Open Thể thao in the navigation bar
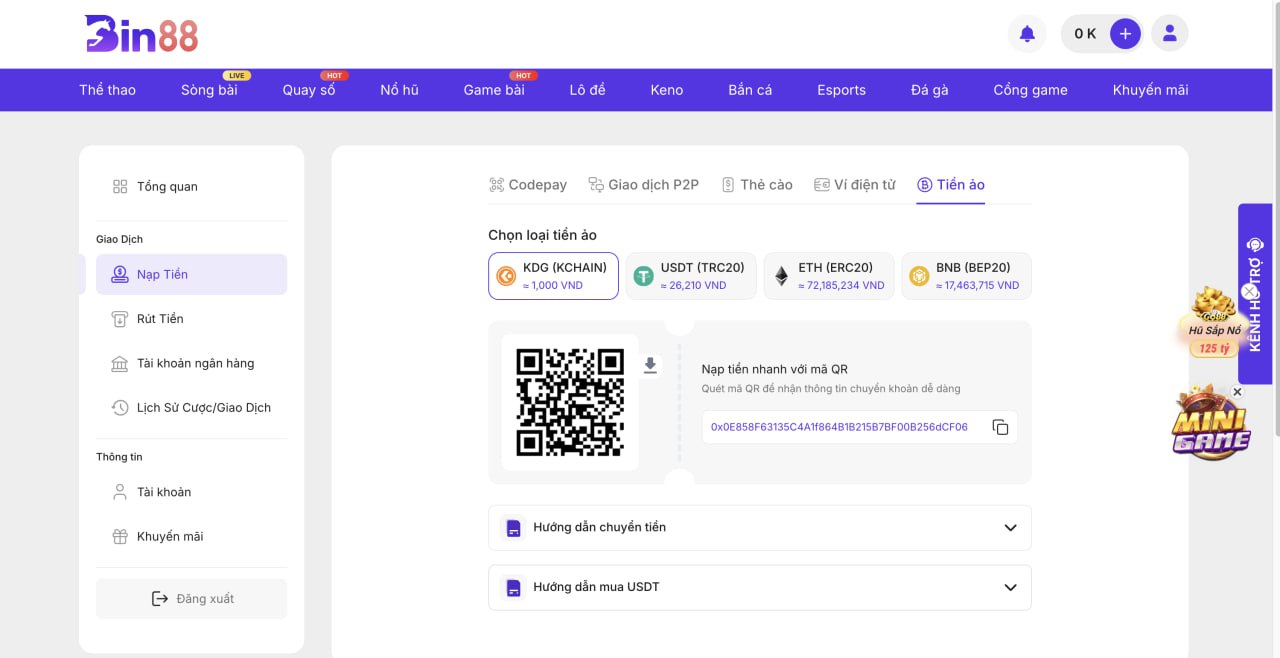This screenshot has width=1280, height=658. (x=108, y=90)
